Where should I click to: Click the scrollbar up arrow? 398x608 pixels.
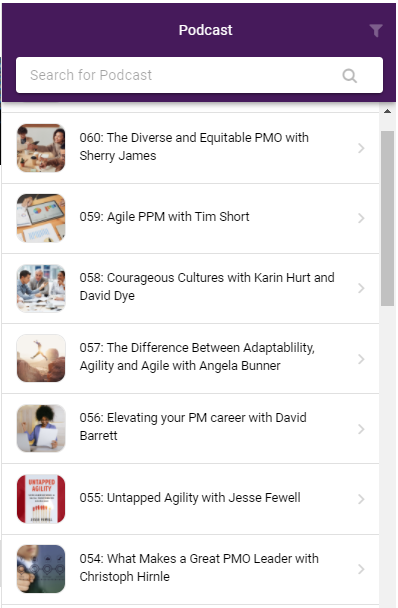(387, 111)
